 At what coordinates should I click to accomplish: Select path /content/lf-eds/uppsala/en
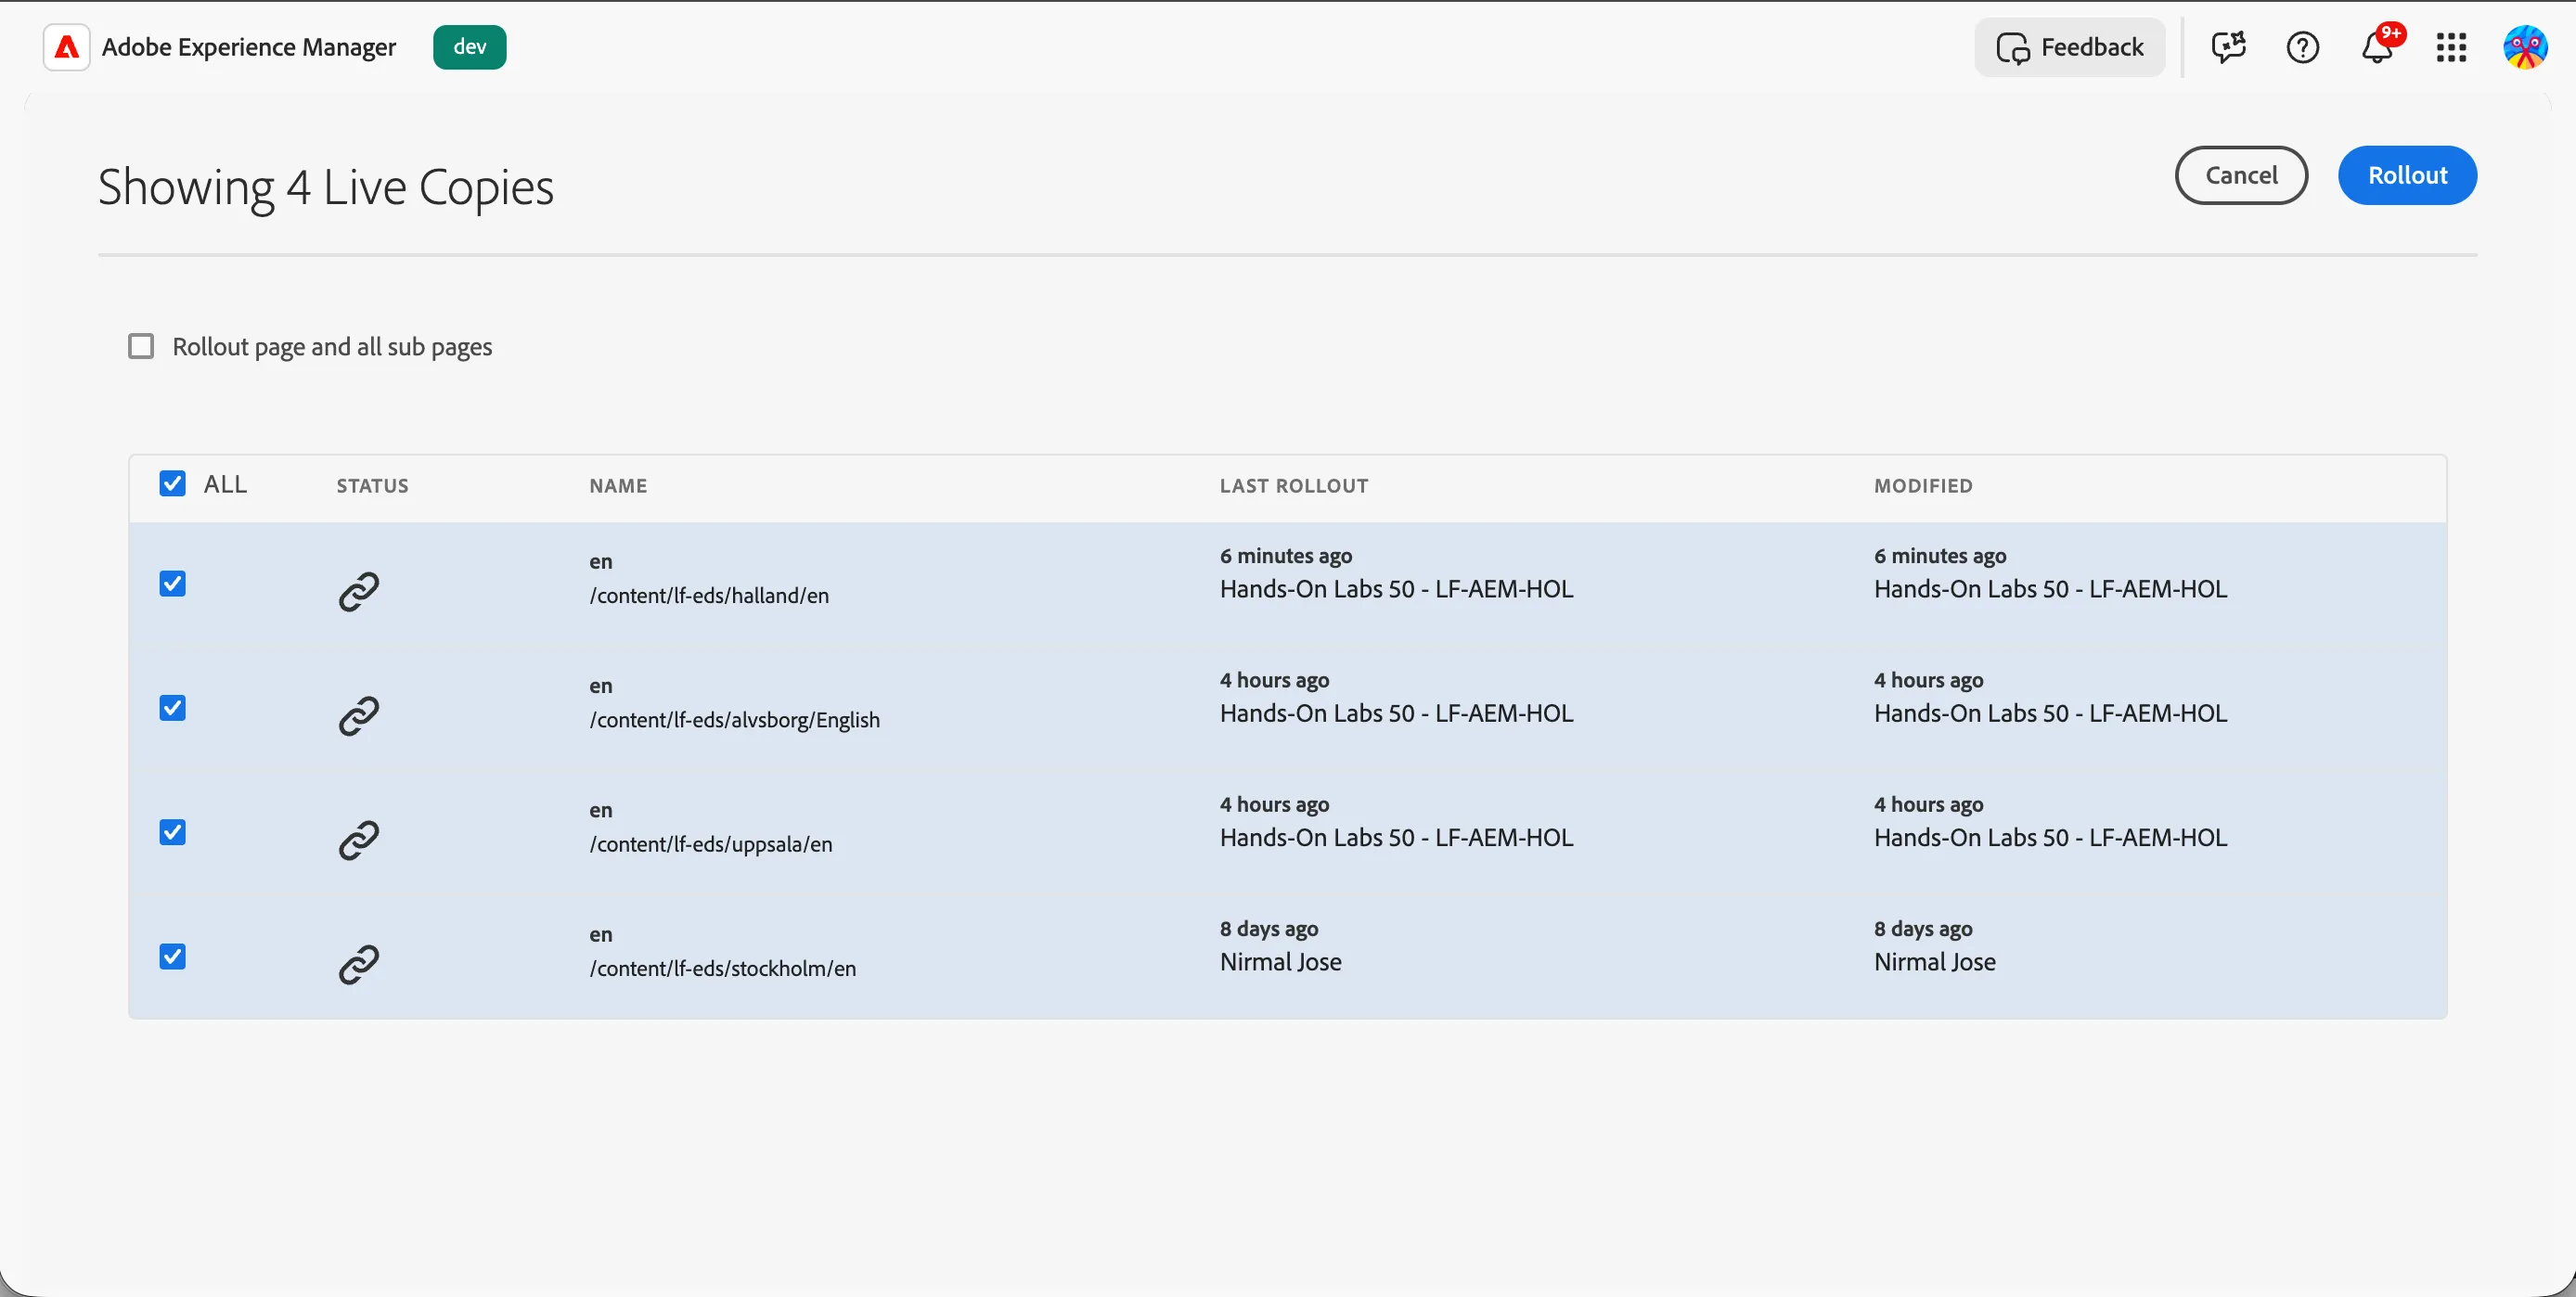tap(710, 844)
